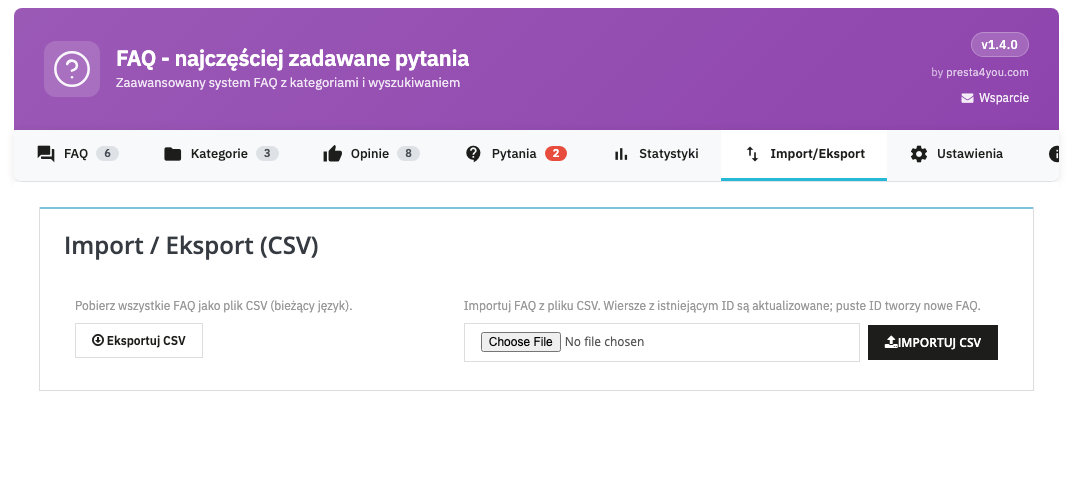Open the Opinie tab

point(370,154)
